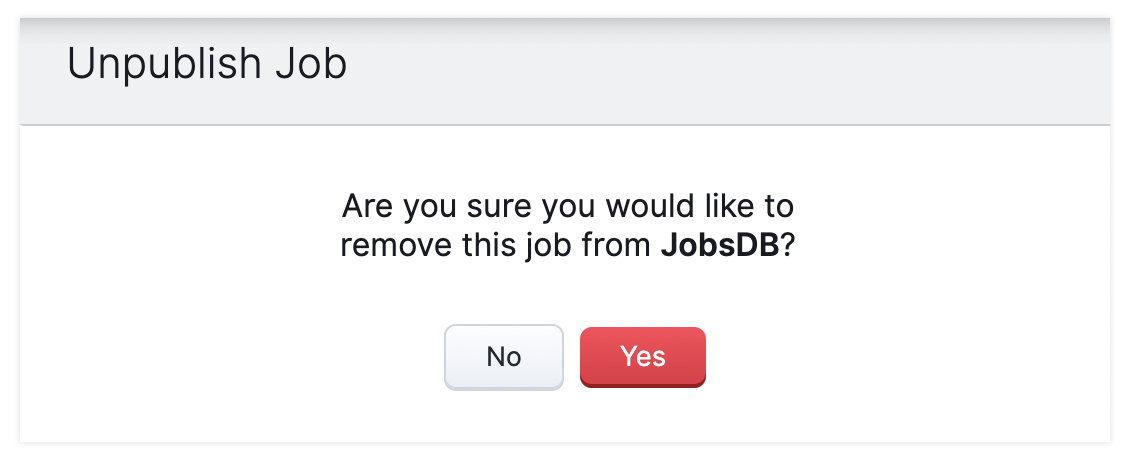The width and height of the screenshot is (1130, 460).
Task: Click the Unpublish Job dialog title
Action: tap(207, 65)
